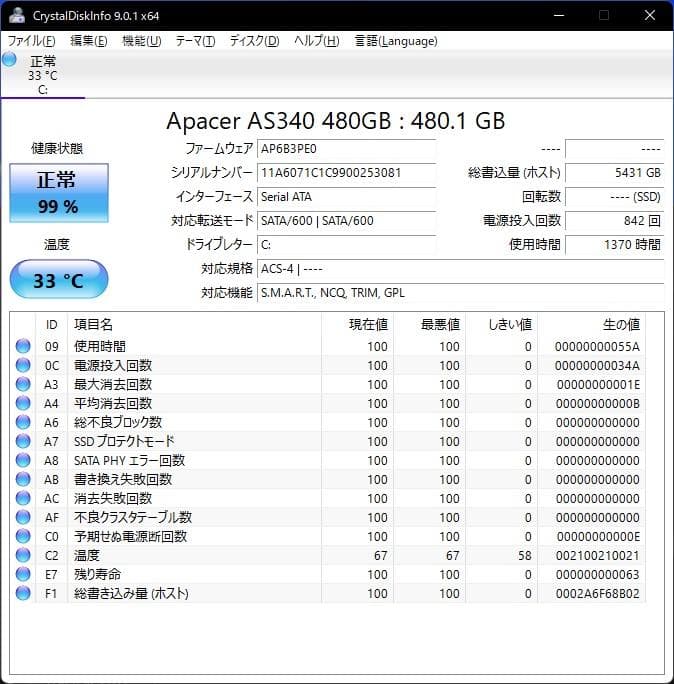The width and height of the screenshot is (674, 684).
Task: Click status orb for C0 予期せぬ電源断回数 row
Action: point(23,536)
